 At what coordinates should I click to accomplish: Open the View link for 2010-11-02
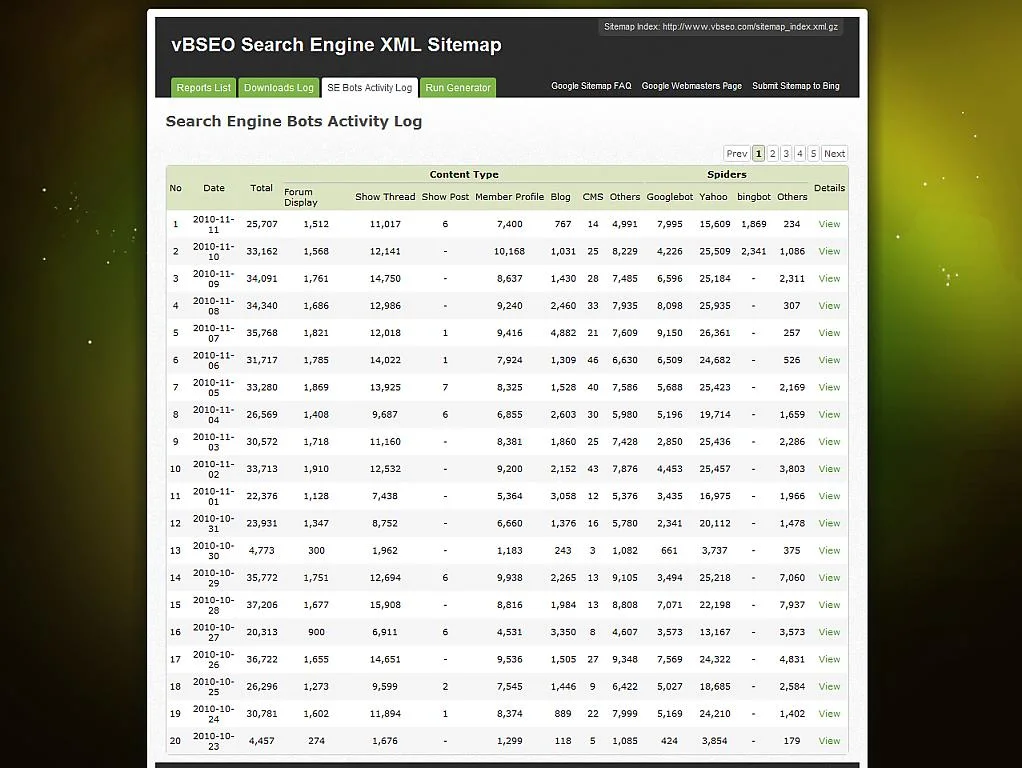coord(829,469)
